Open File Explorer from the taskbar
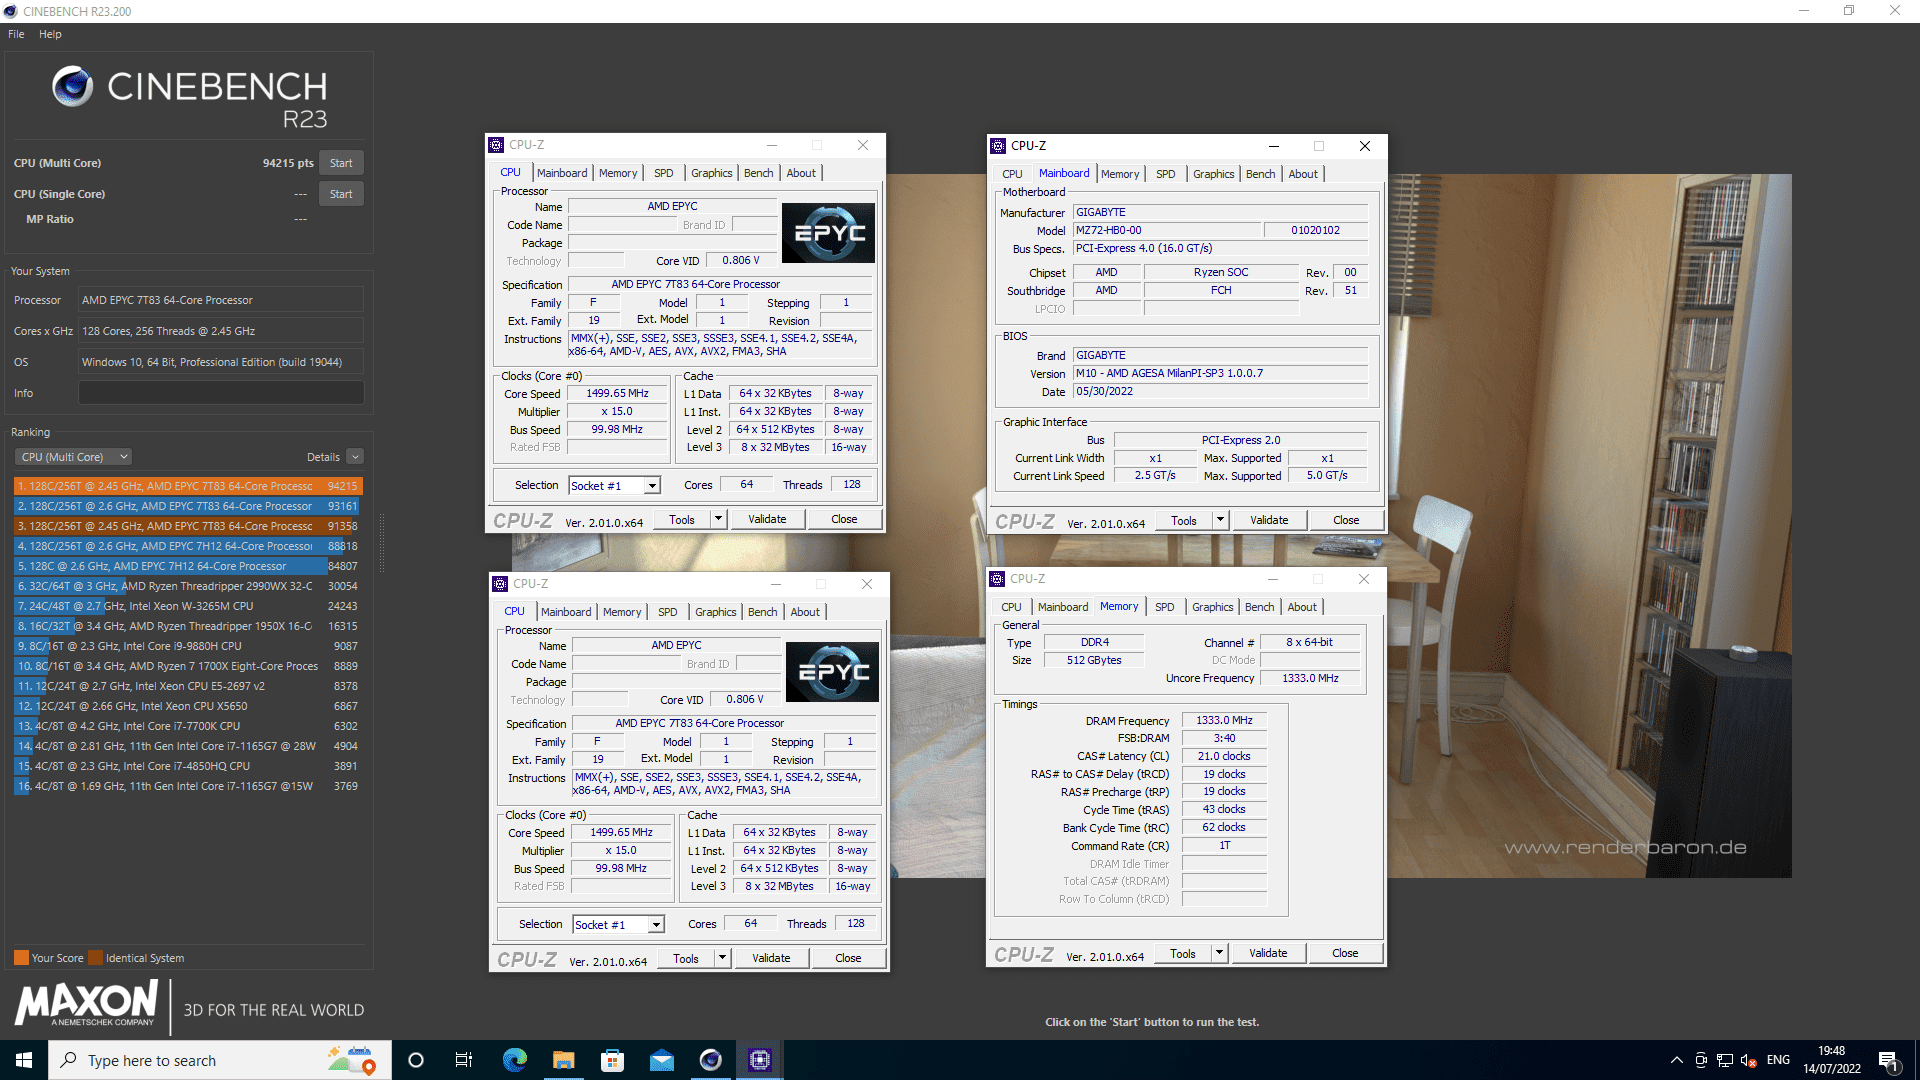1920x1080 pixels. 563,1060
